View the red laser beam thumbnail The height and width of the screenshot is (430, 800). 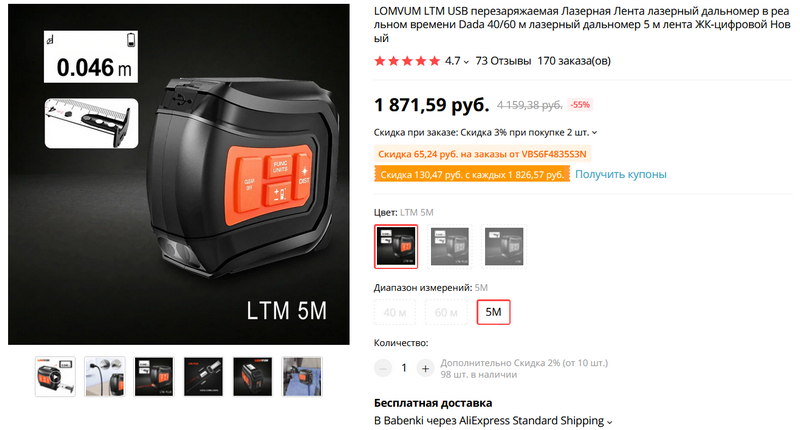tap(203, 377)
